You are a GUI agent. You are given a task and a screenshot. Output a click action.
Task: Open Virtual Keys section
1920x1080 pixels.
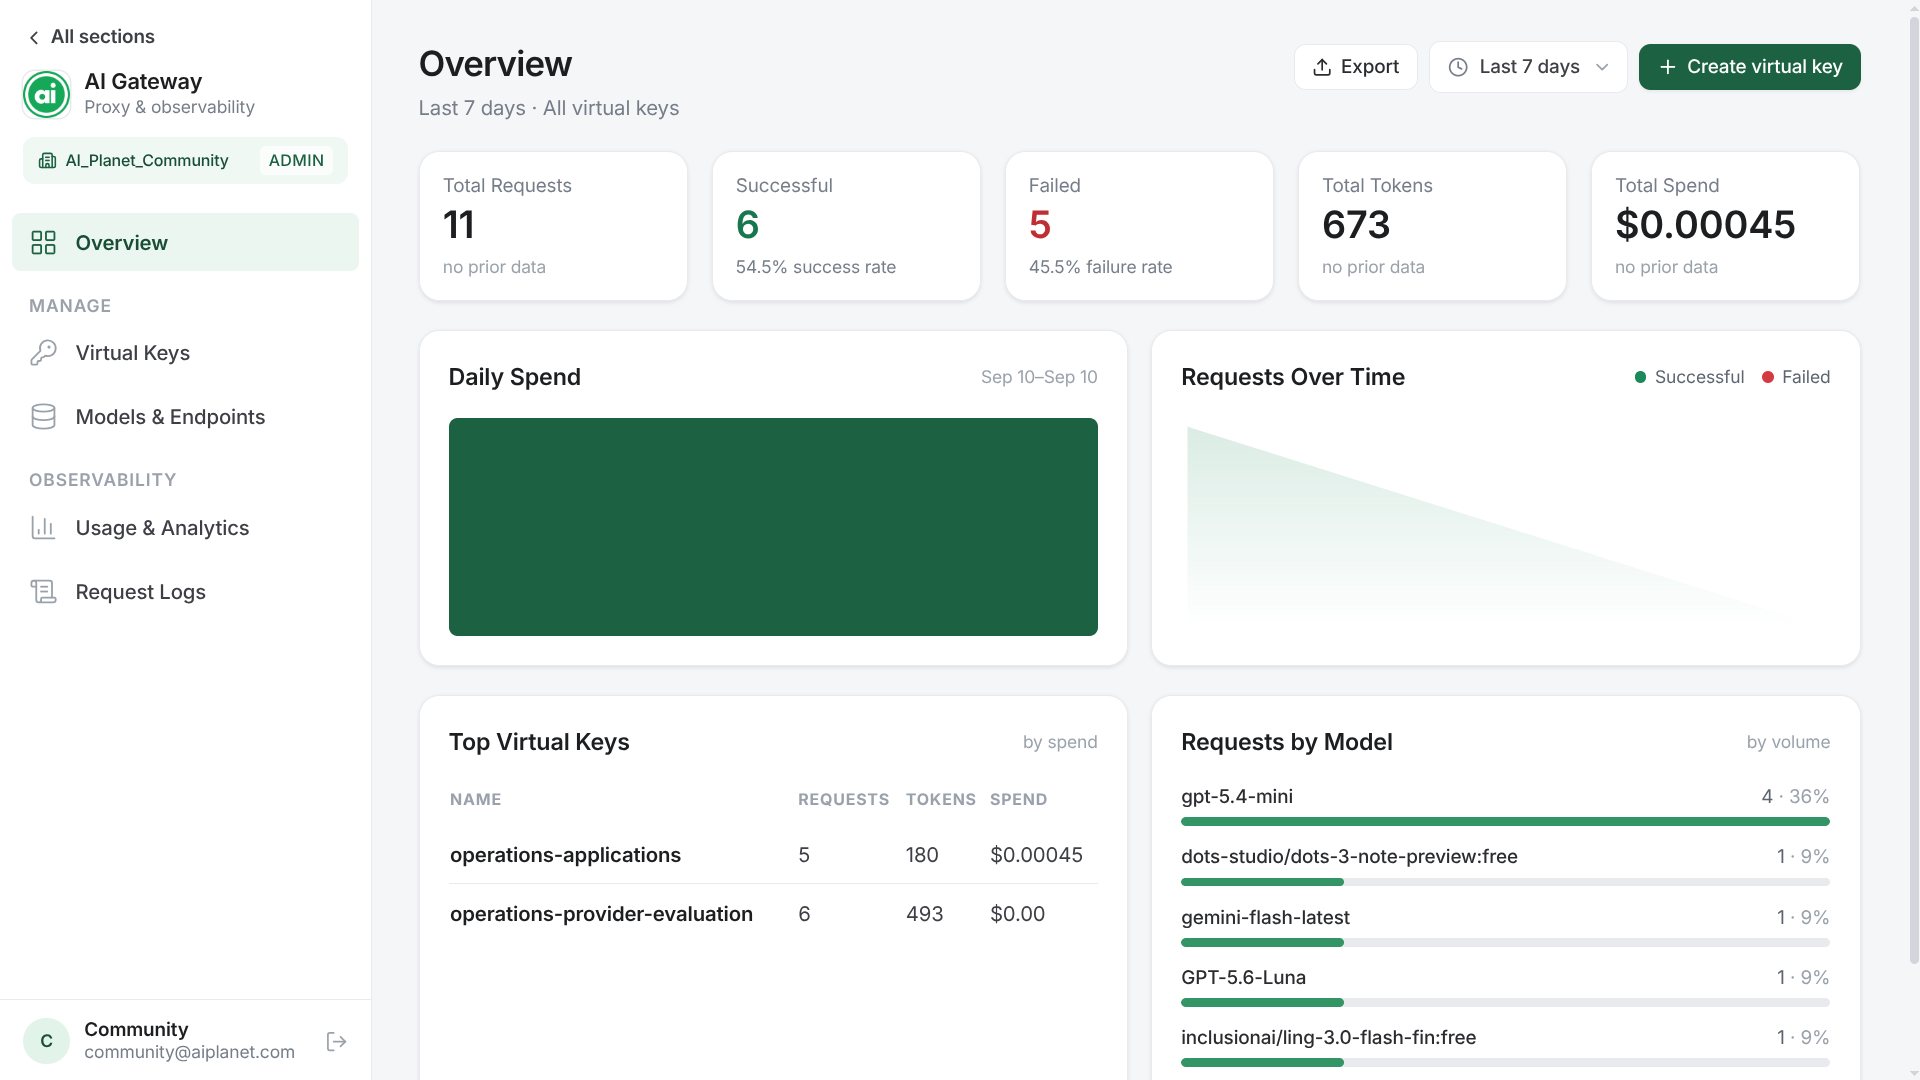tap(185, 353)
